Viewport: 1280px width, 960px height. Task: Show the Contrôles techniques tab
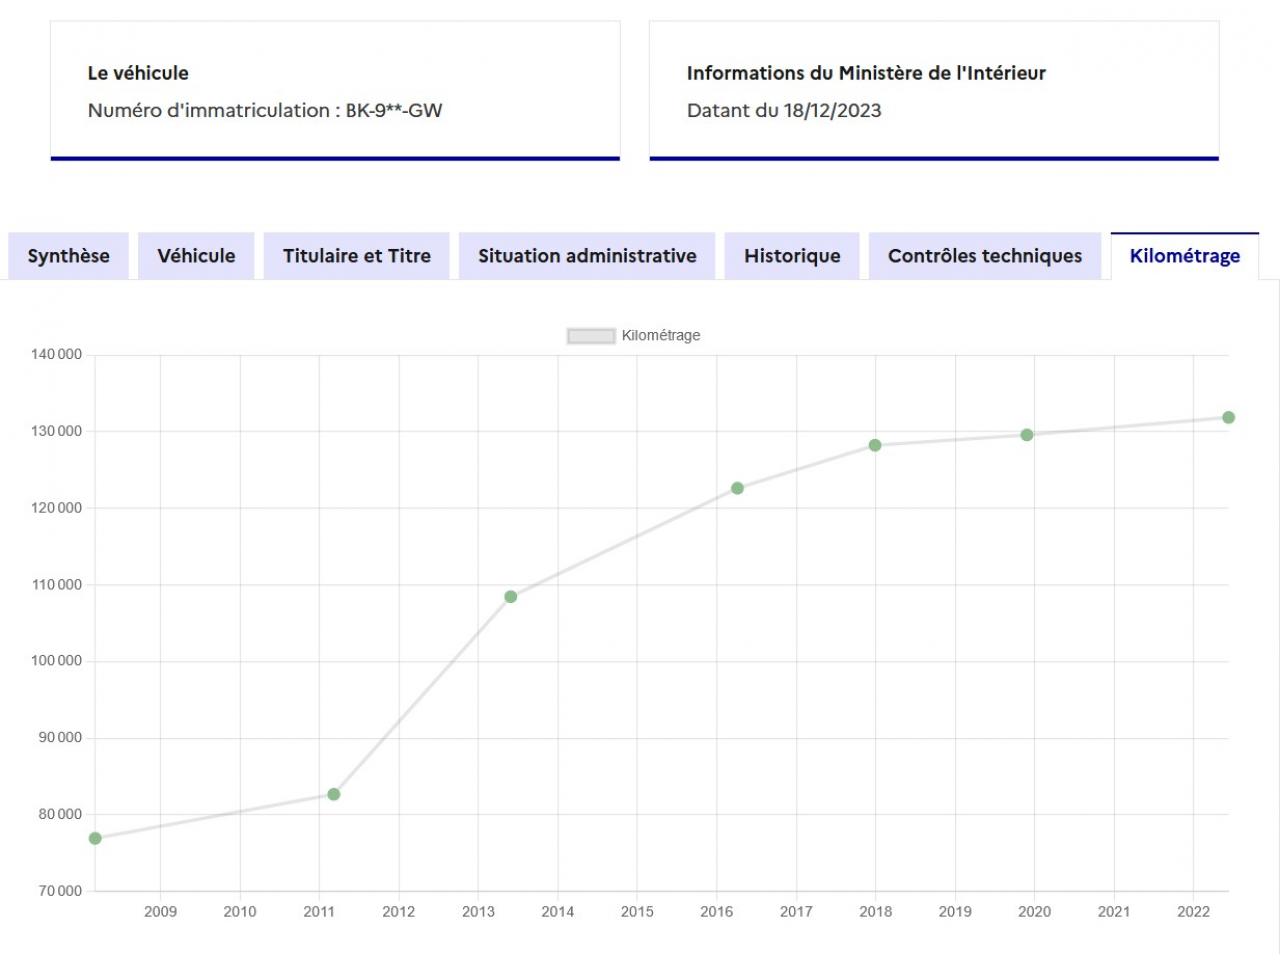tap(984, 256)
